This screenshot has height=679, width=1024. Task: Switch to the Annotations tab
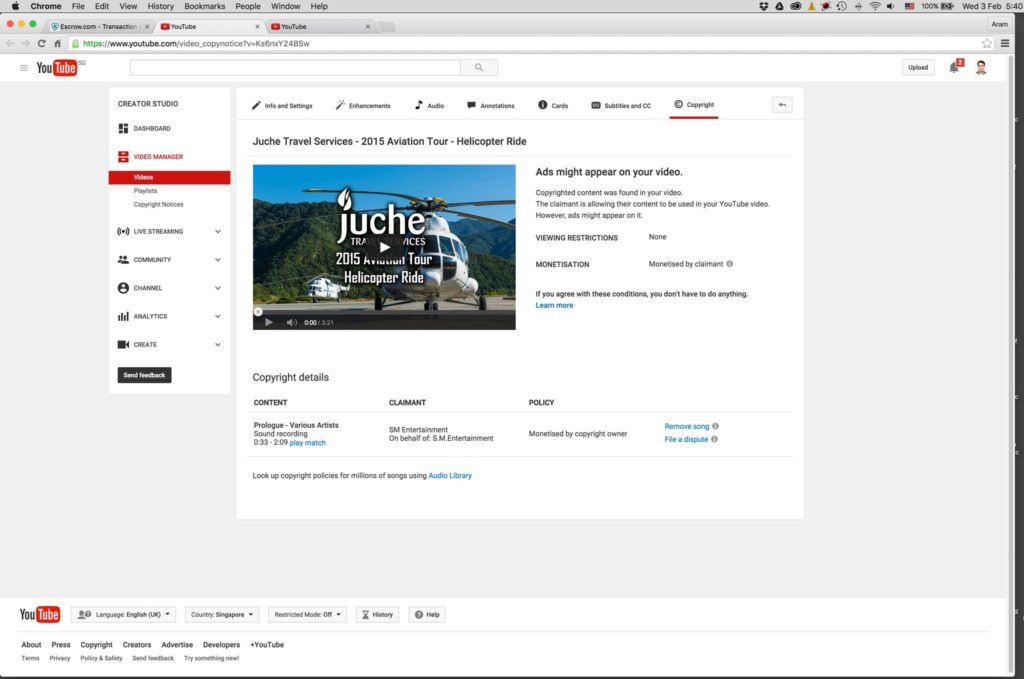pos(490,105)
